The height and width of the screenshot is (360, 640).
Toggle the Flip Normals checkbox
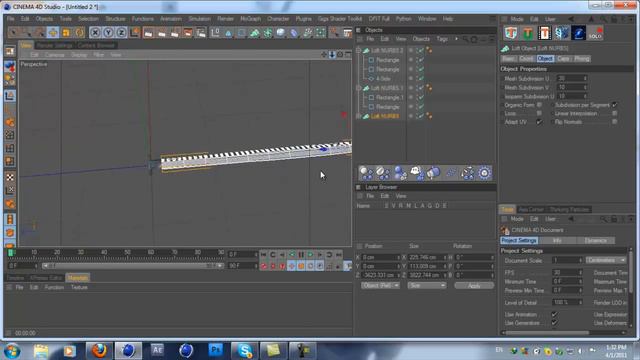(615, 122)
